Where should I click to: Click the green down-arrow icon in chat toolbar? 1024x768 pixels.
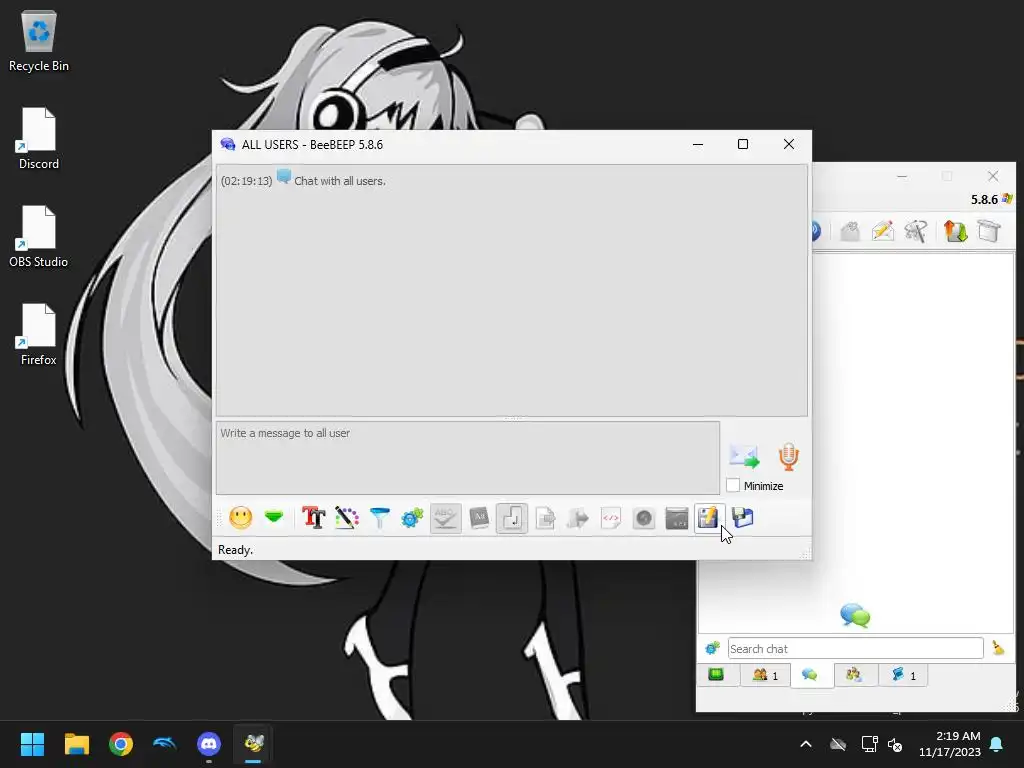(274, 518)
